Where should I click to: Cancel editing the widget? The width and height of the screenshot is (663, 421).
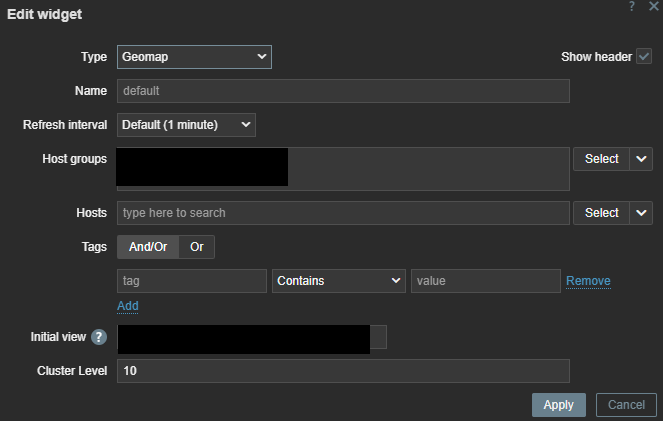pyautogui.click(x=626, y=405)
